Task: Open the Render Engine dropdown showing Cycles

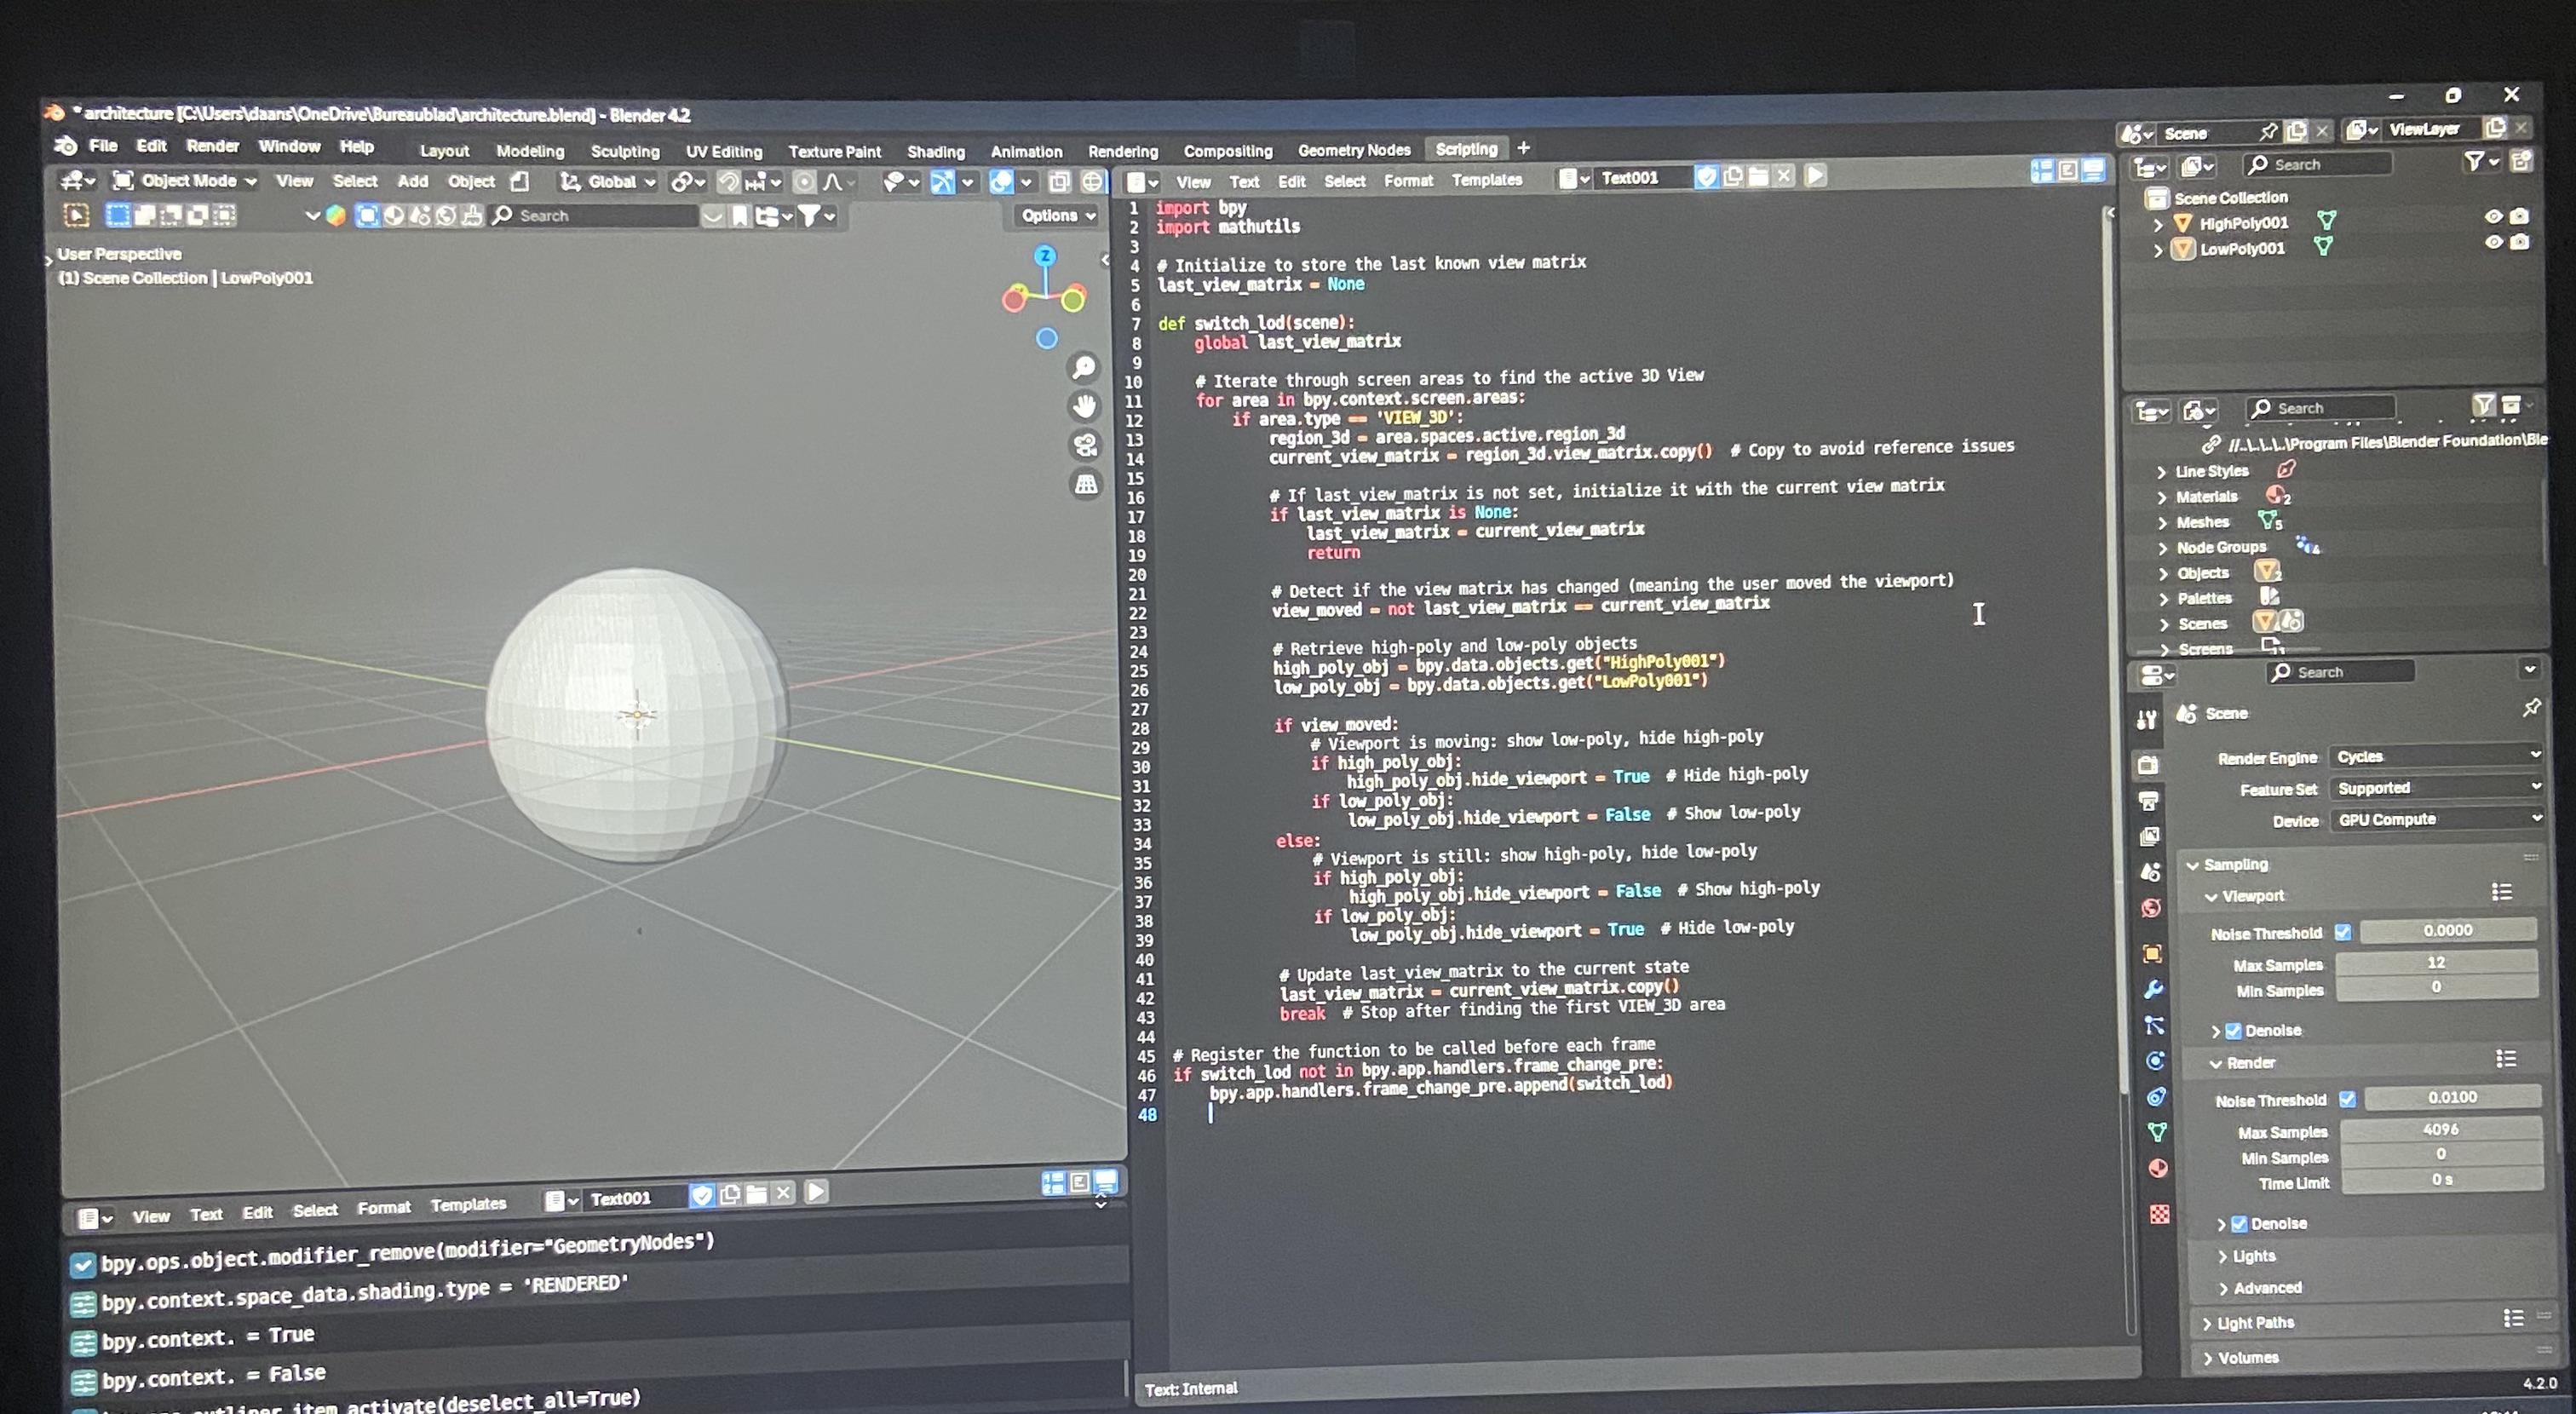Action: (x=2437, y=757)
